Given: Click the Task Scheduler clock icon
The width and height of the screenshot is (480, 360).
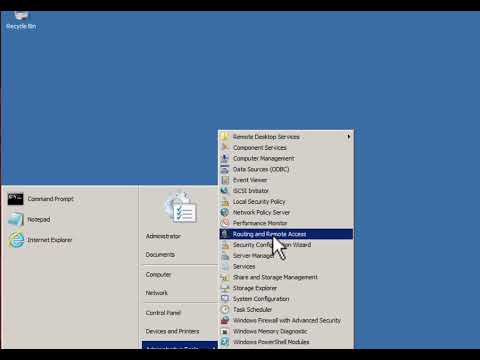Looking at the screenshot, I should point(225,310).
